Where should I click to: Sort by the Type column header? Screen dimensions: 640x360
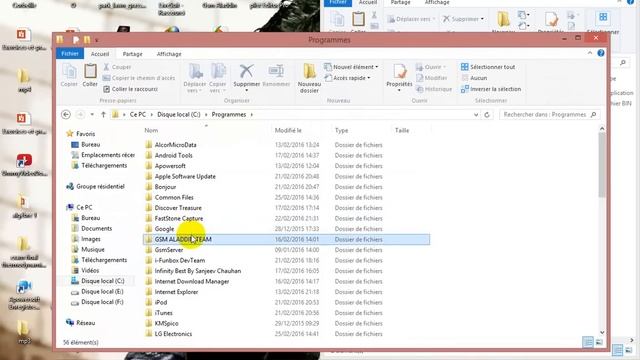coord(342,130)
